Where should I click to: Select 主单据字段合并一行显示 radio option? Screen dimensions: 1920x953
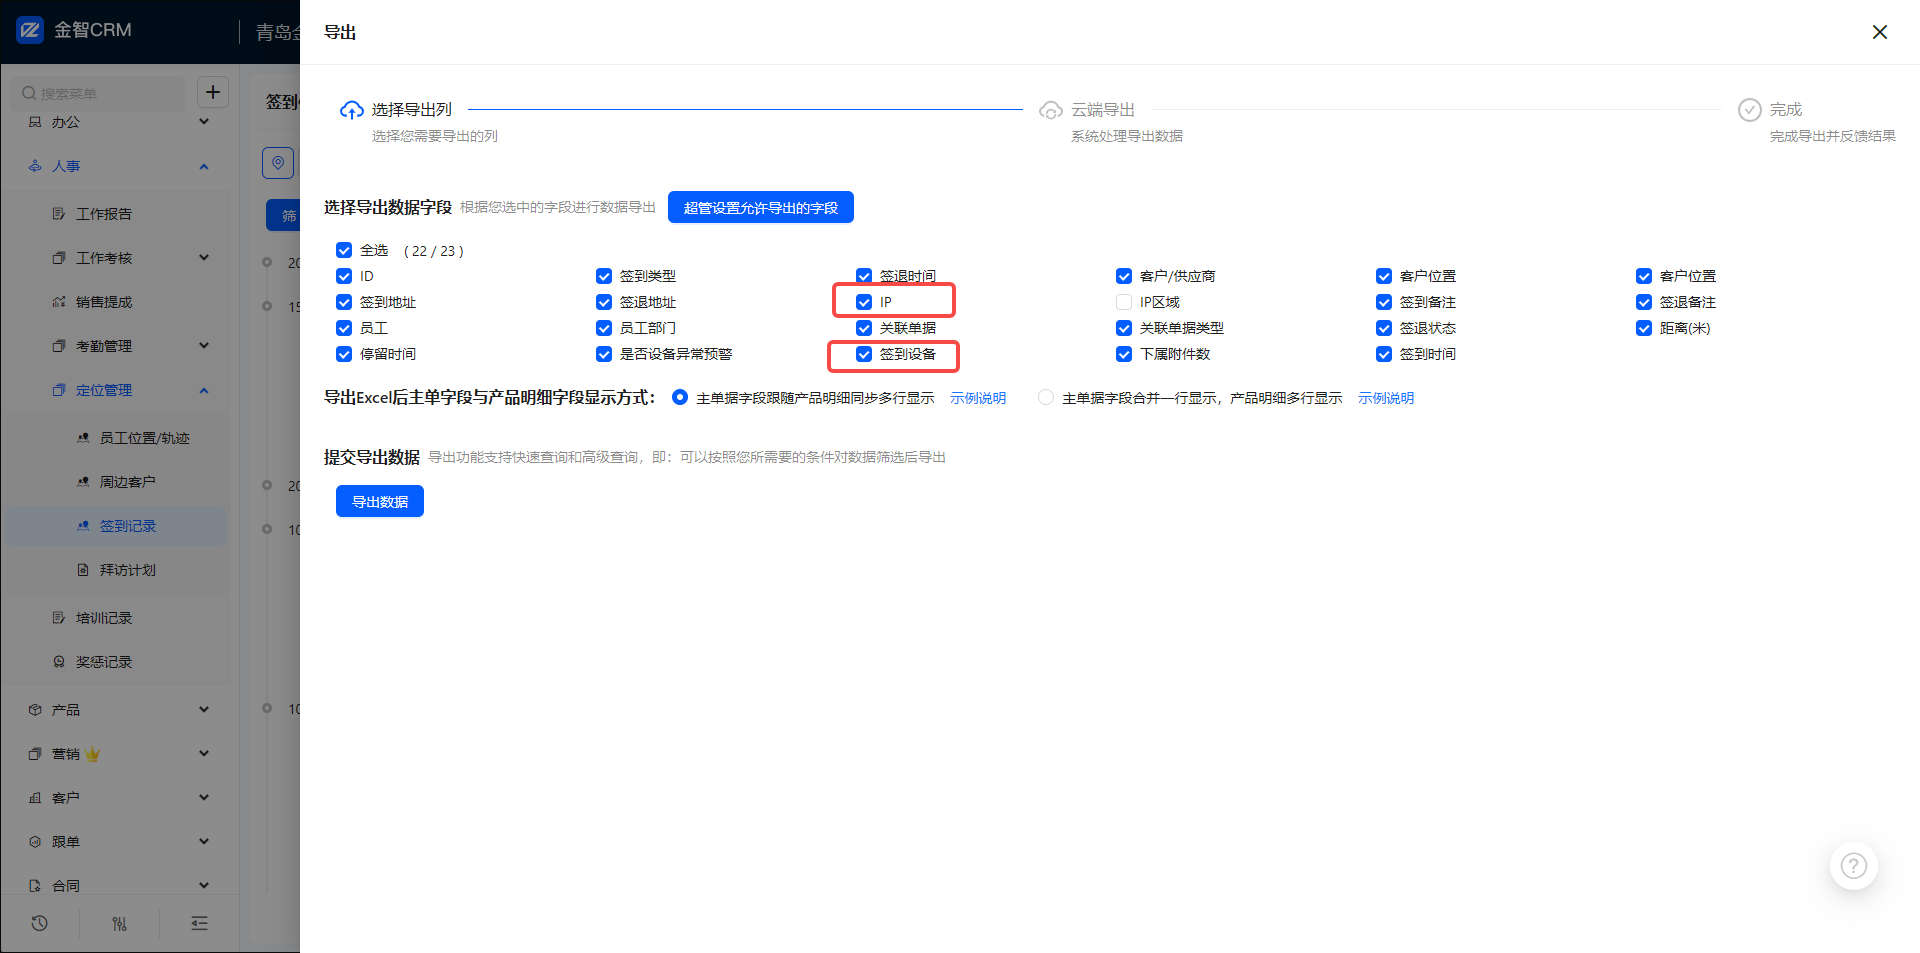click(1046, 397)
